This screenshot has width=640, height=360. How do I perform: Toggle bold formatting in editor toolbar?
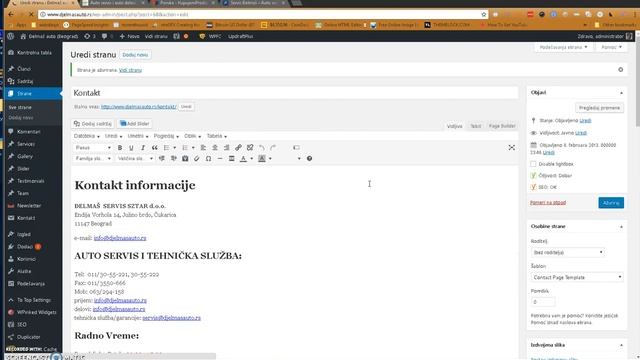coord(120,148)
